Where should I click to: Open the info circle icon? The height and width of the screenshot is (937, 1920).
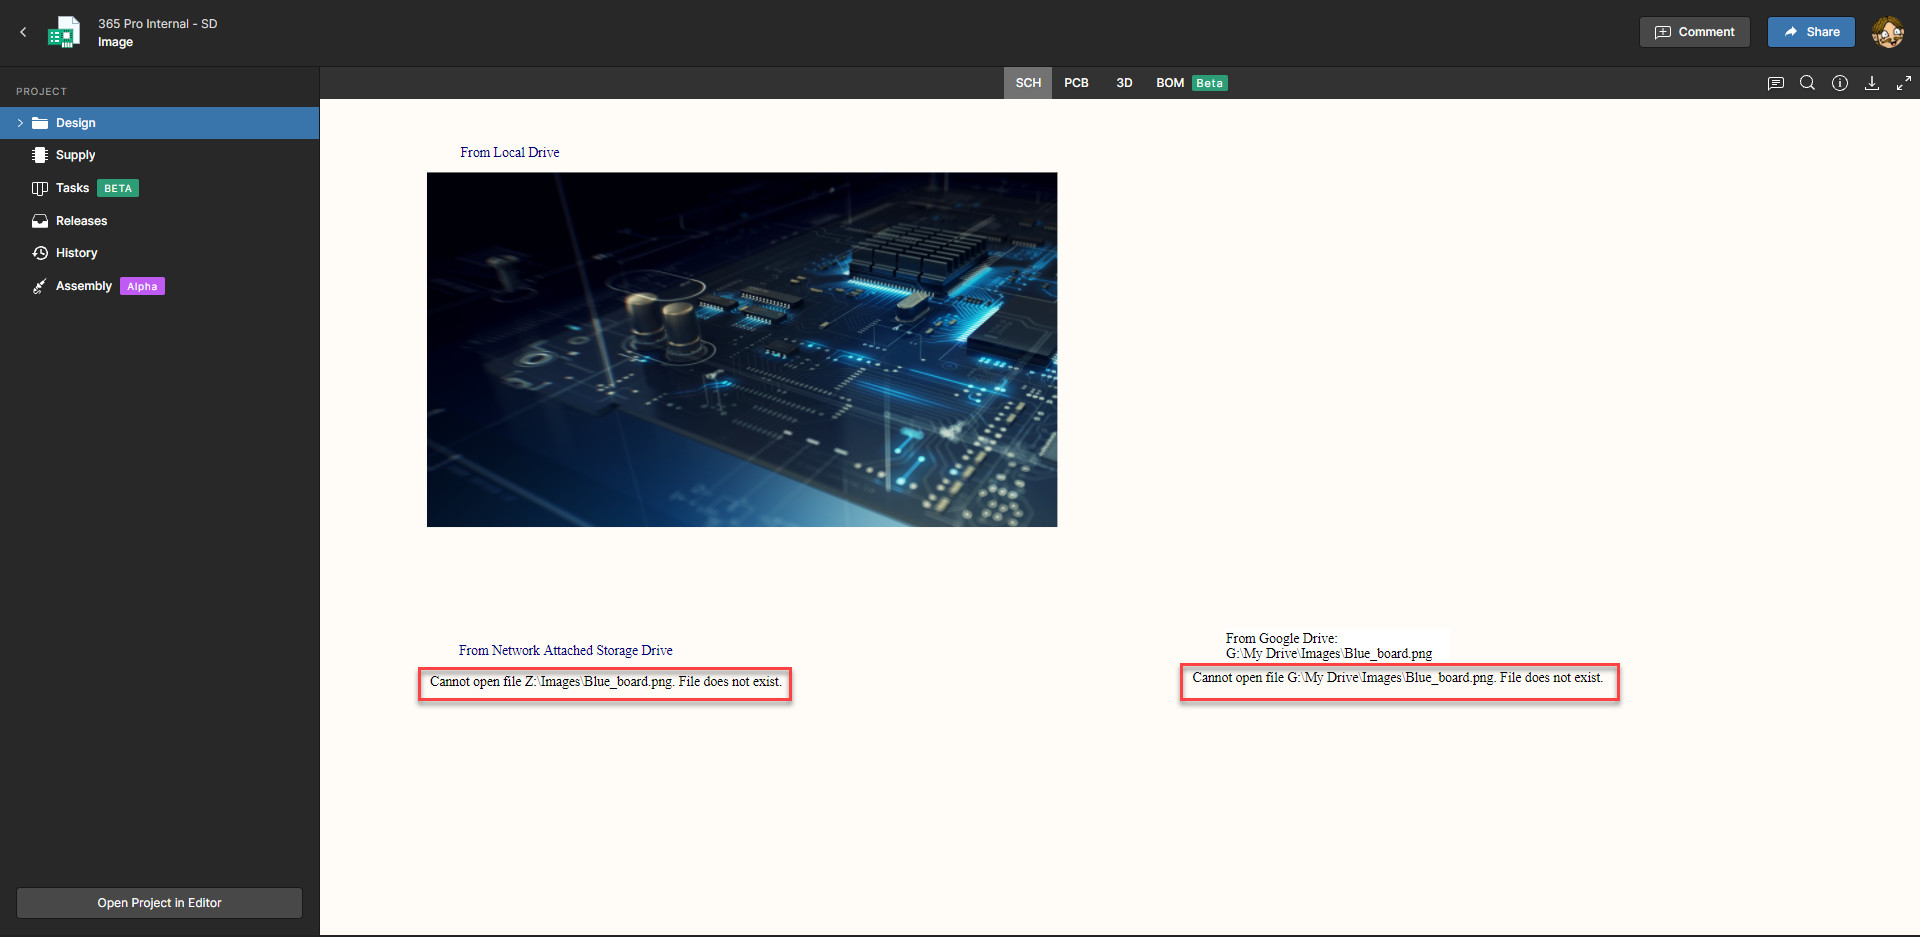click(1839, 83)
